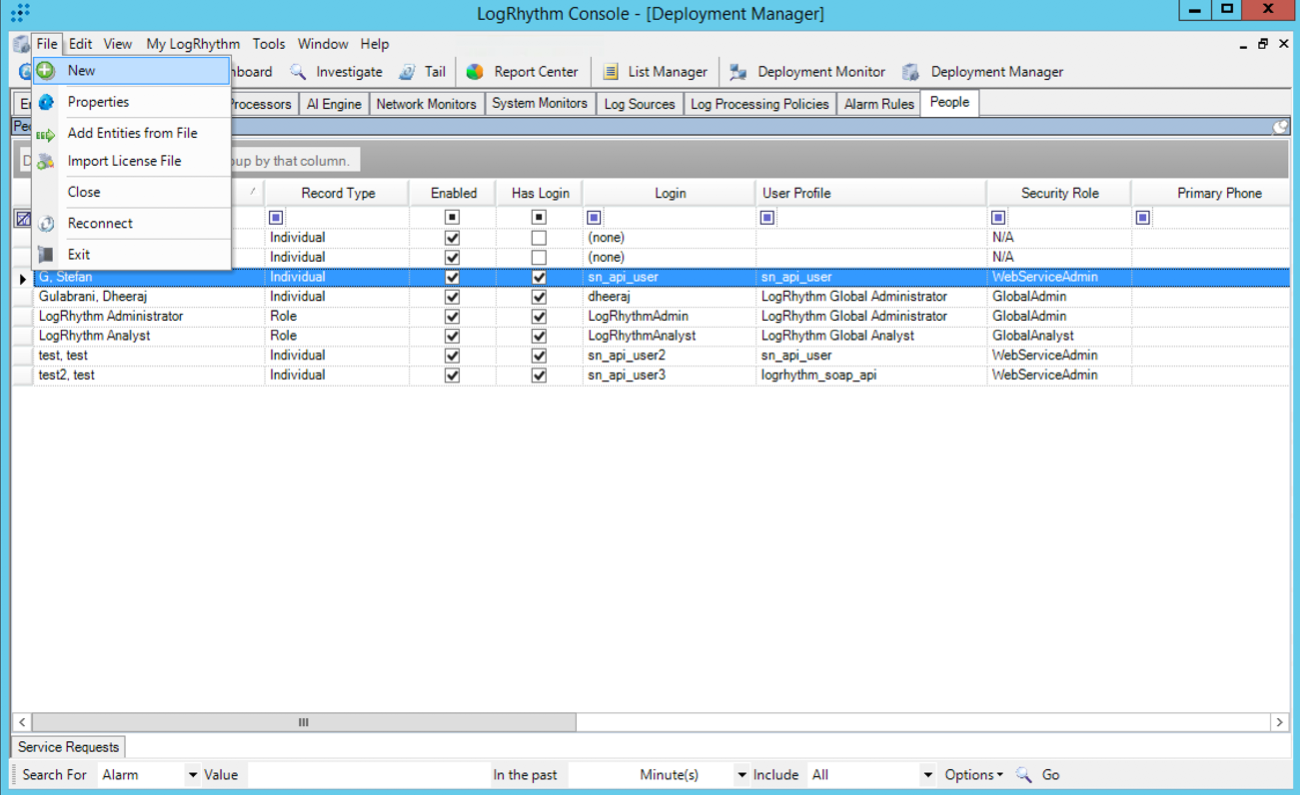1300x795 pixels.
Task: Click the Deployment Monitor icon
Action: (x=738, y=72)
